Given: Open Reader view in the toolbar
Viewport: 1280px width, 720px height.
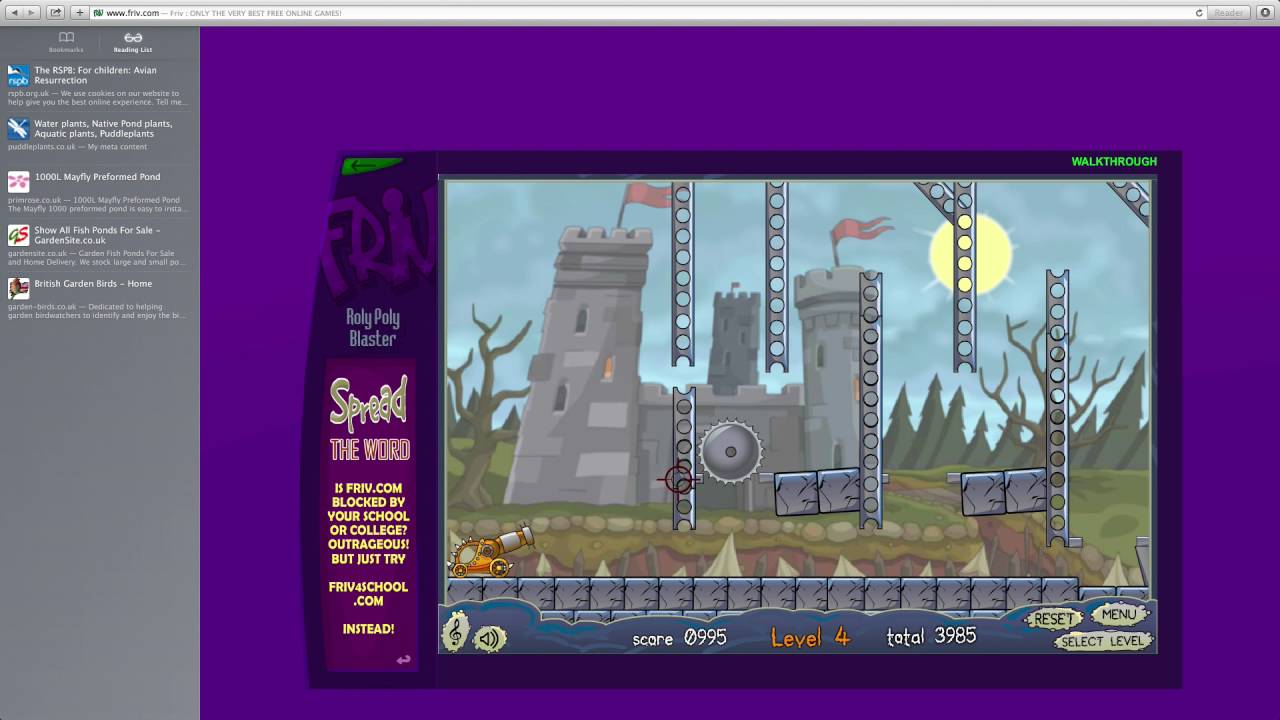Looking at the screenshot, I should (1228, 13).
